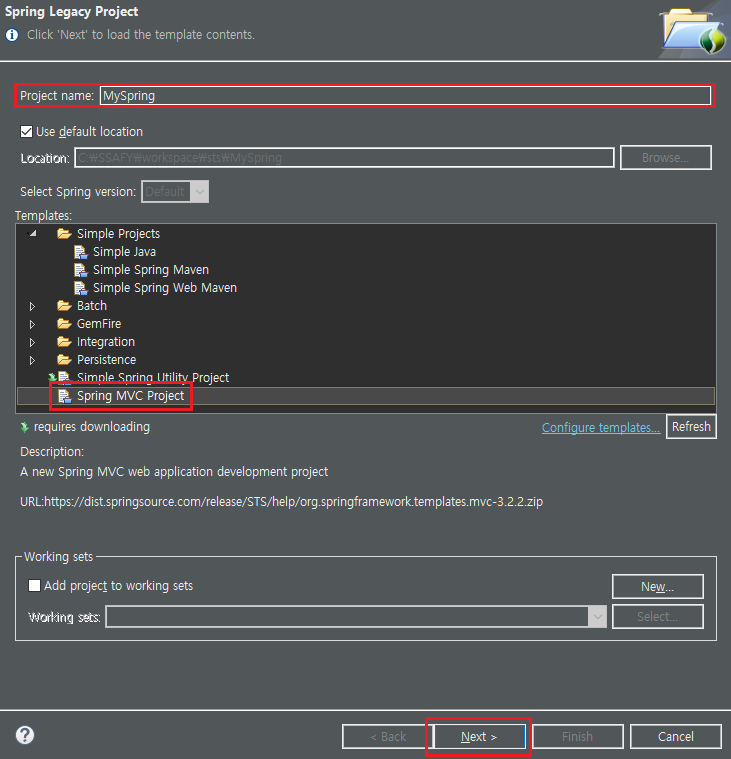Click the requires downloading arrow icon
The height and width of the screenshot is (759, 731).
point(24,427)
